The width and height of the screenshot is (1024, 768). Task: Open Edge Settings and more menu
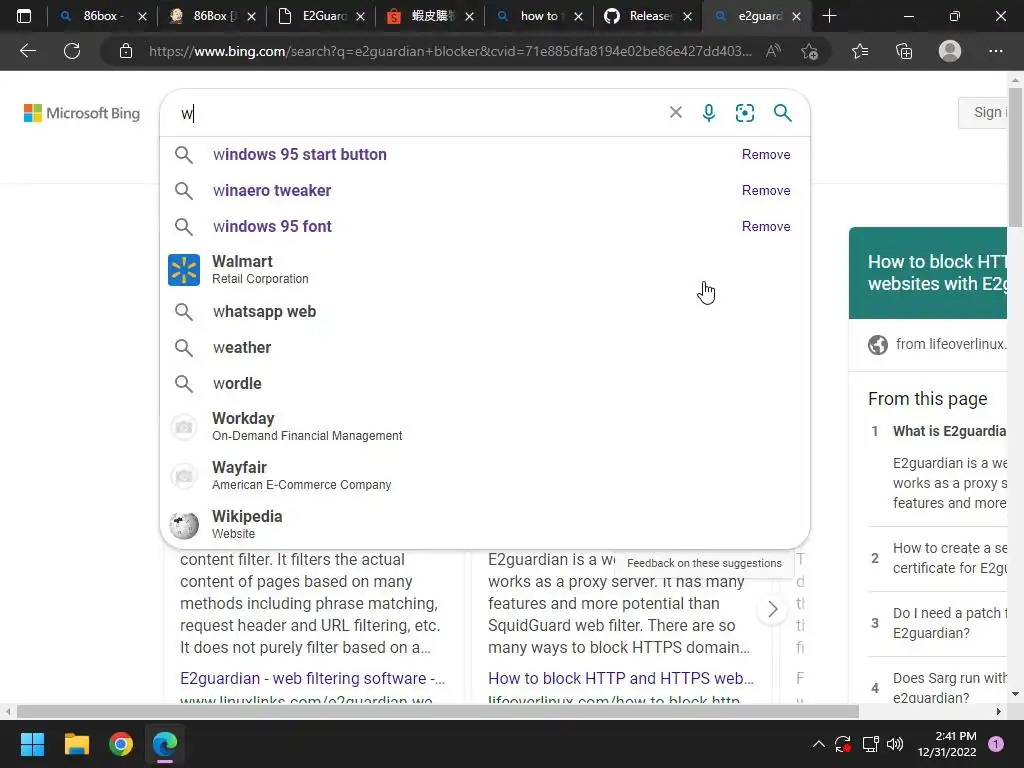coord(995,51)
